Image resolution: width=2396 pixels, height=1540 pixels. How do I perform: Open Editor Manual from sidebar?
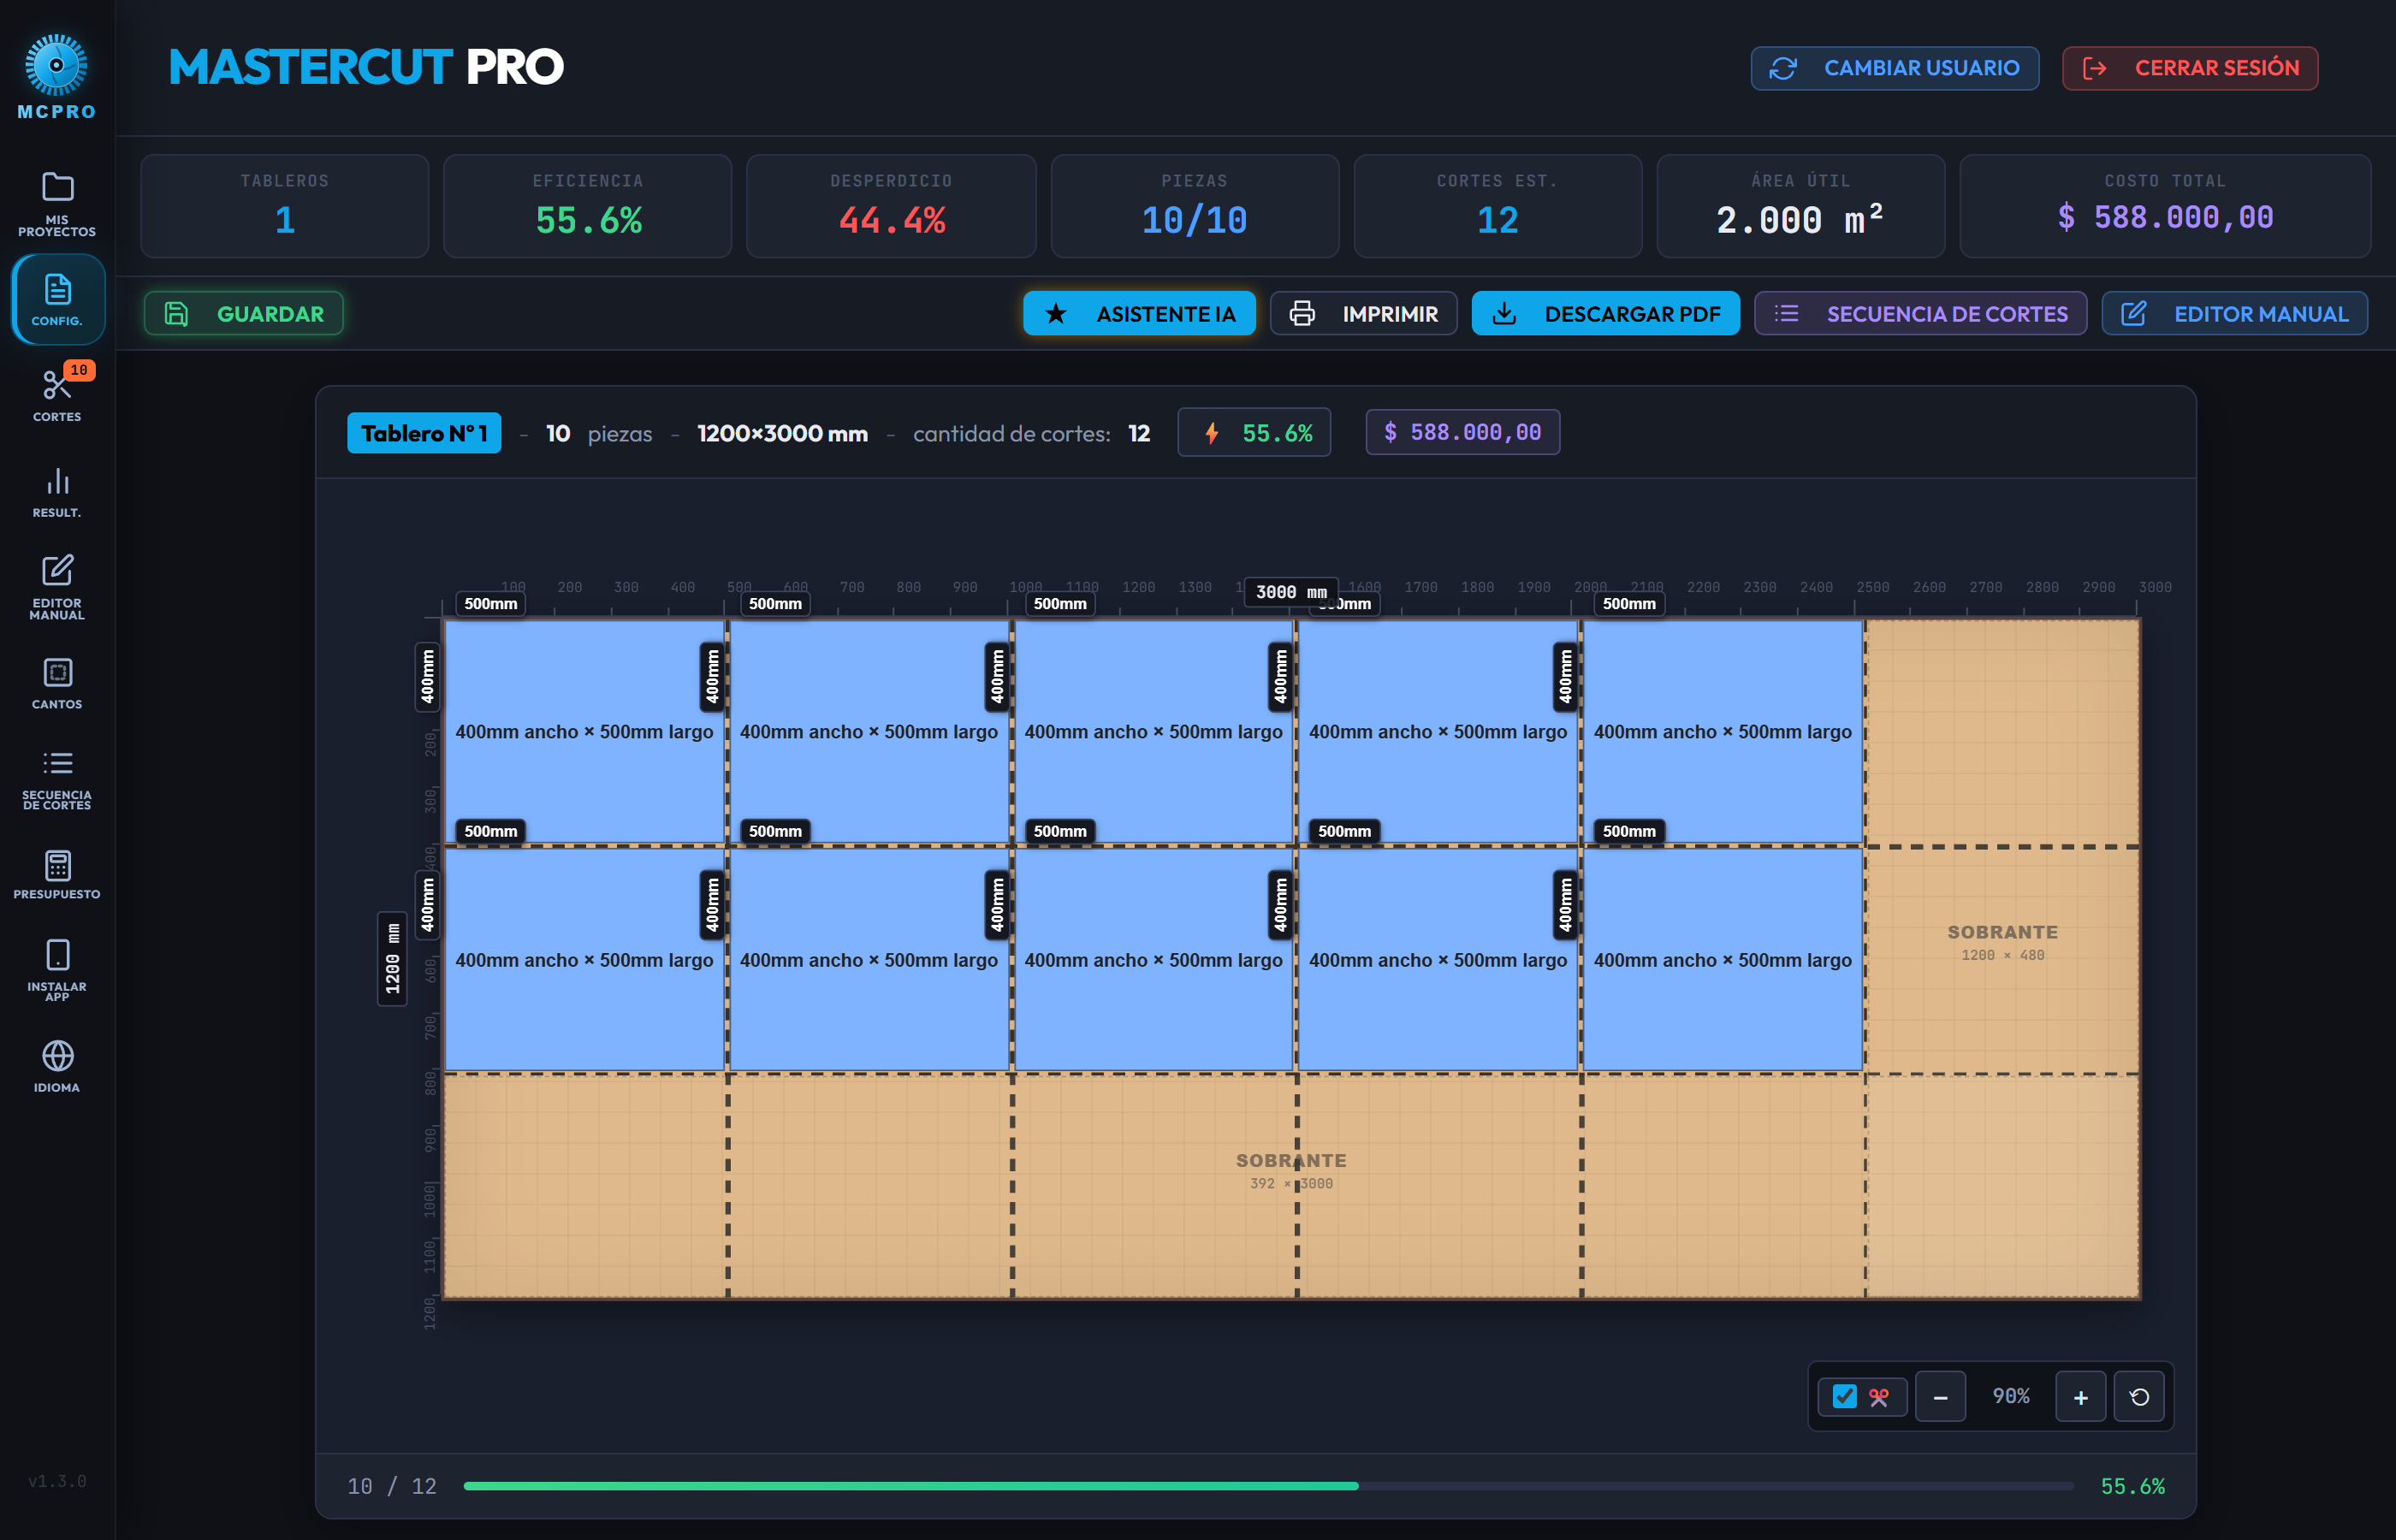[x=57, y=586]
